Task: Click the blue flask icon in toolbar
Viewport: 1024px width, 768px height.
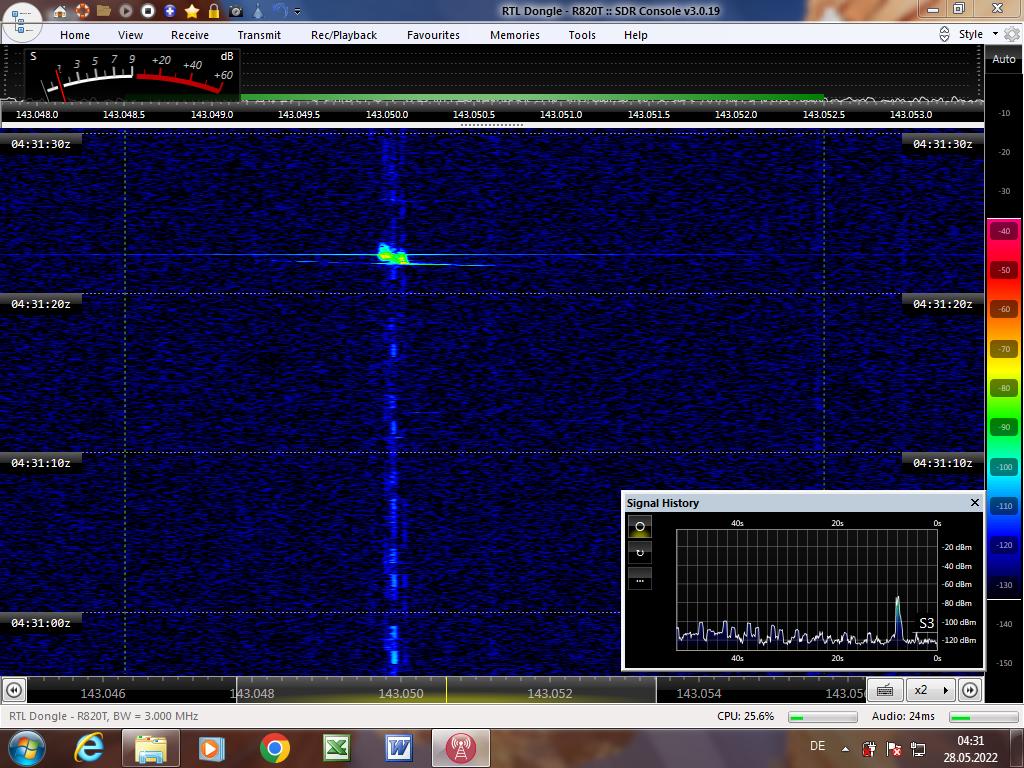Action: 258,10
